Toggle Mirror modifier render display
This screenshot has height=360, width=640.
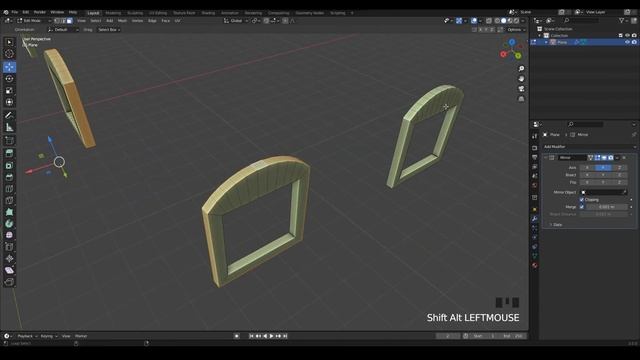coord(611,158)
